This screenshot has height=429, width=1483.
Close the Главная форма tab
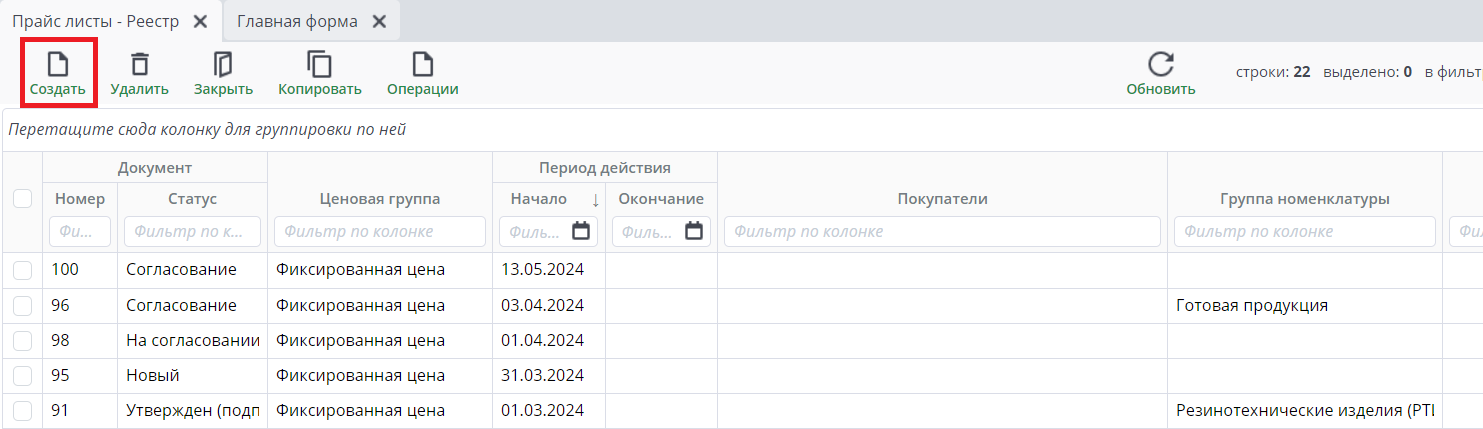pos(379,21)
